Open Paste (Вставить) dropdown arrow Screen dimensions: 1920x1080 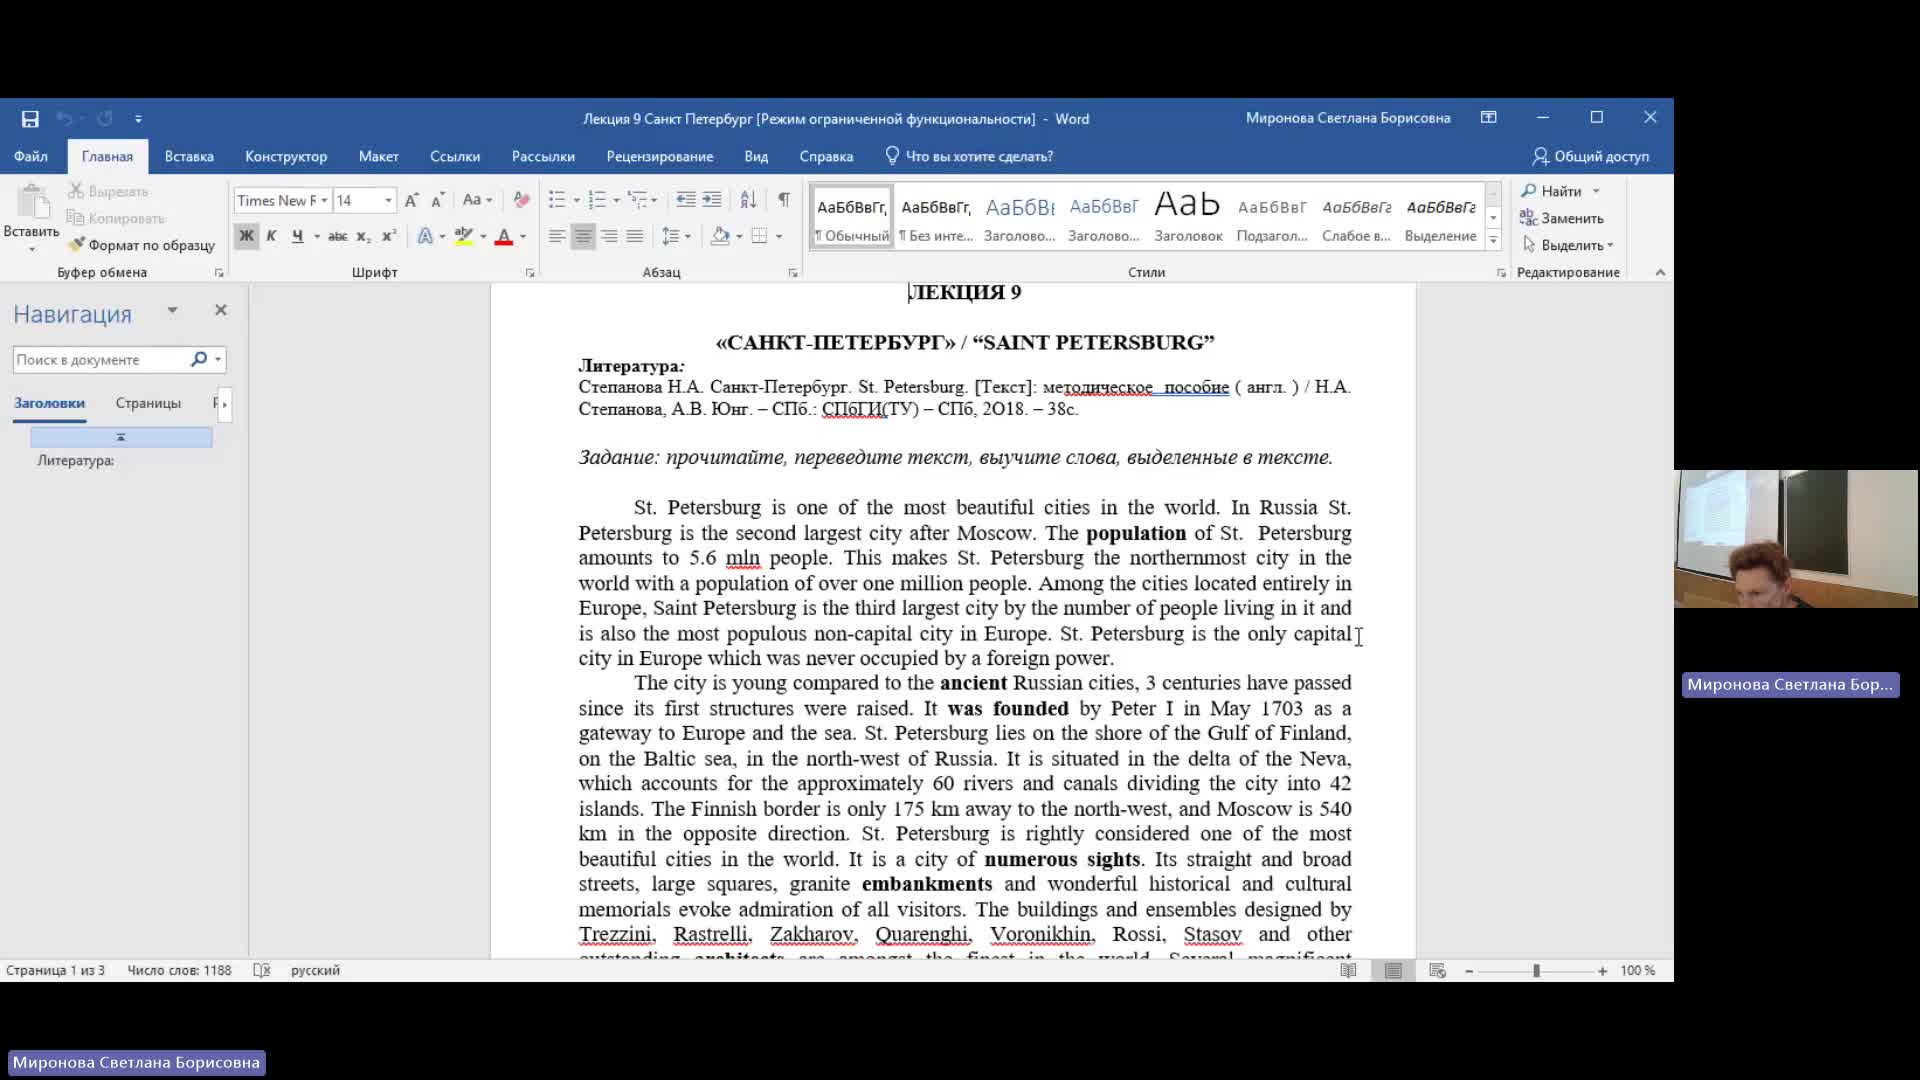click(32, 249)
